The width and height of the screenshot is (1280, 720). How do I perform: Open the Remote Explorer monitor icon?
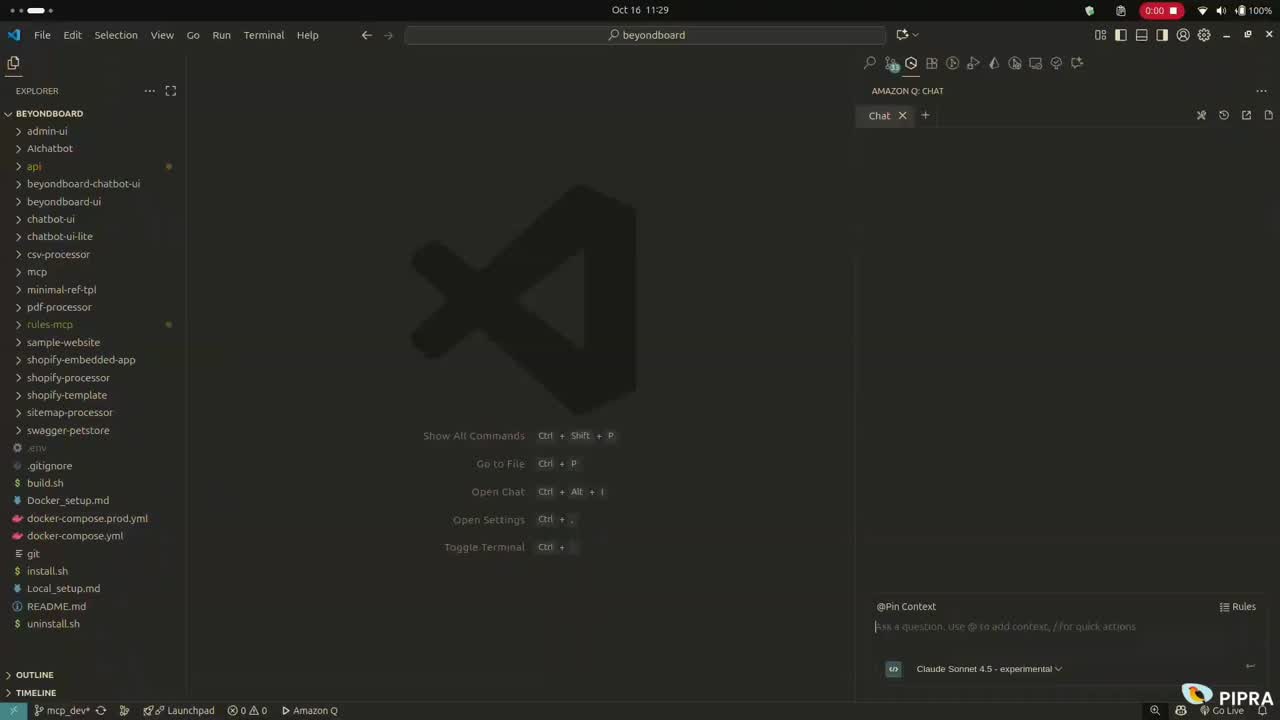click(1035, 63)
